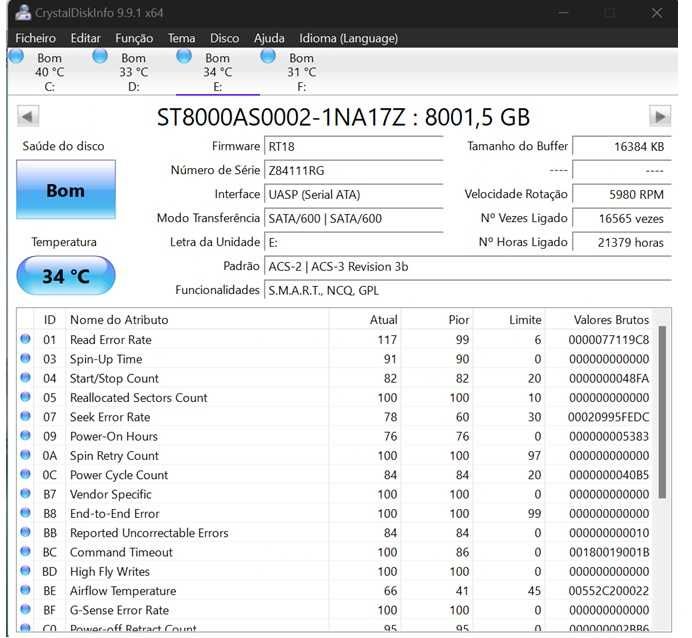
Task: Click the CrystalDiskInfo app icon in title bar
Action: pos(23,13)
